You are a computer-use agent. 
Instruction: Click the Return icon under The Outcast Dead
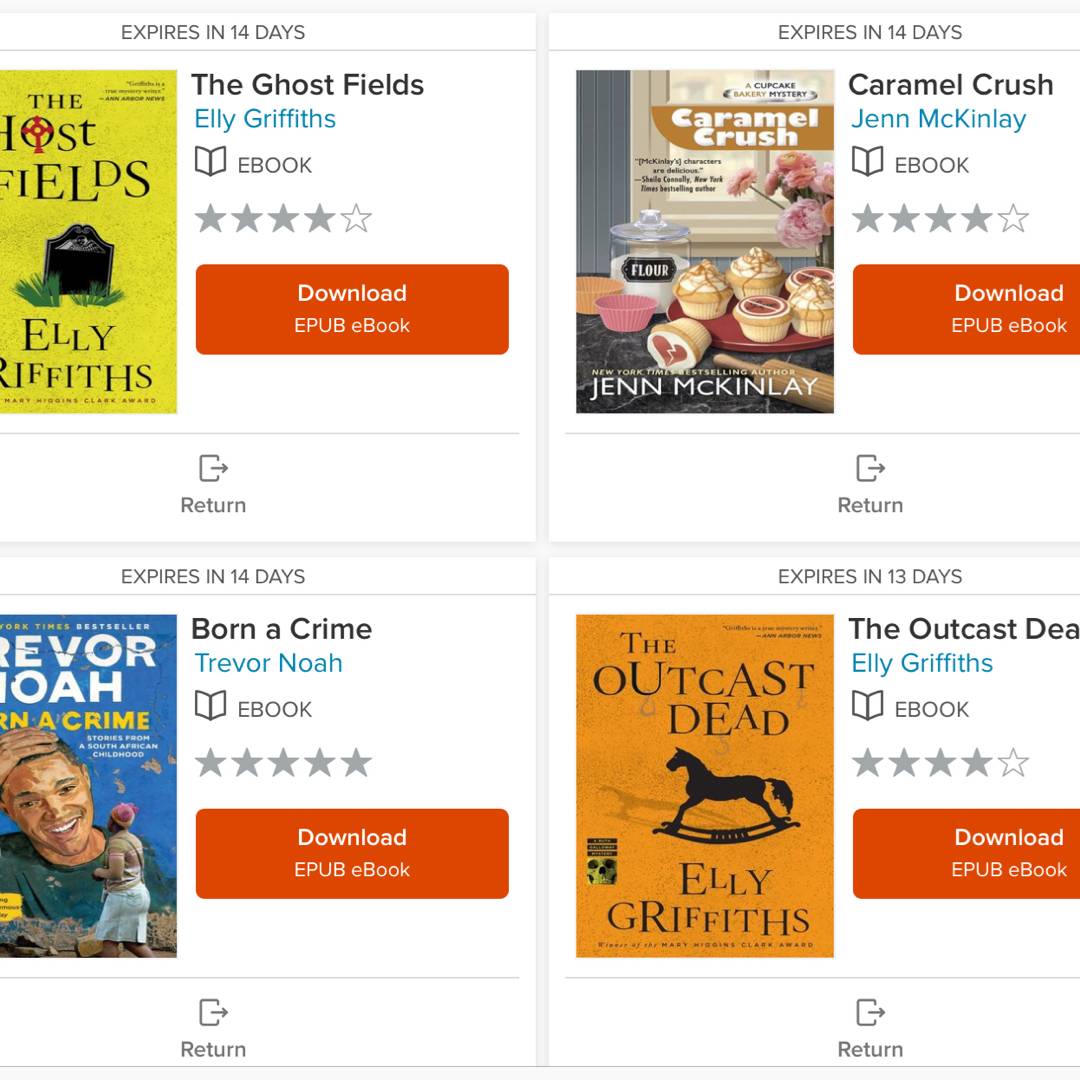[870, 1012]
